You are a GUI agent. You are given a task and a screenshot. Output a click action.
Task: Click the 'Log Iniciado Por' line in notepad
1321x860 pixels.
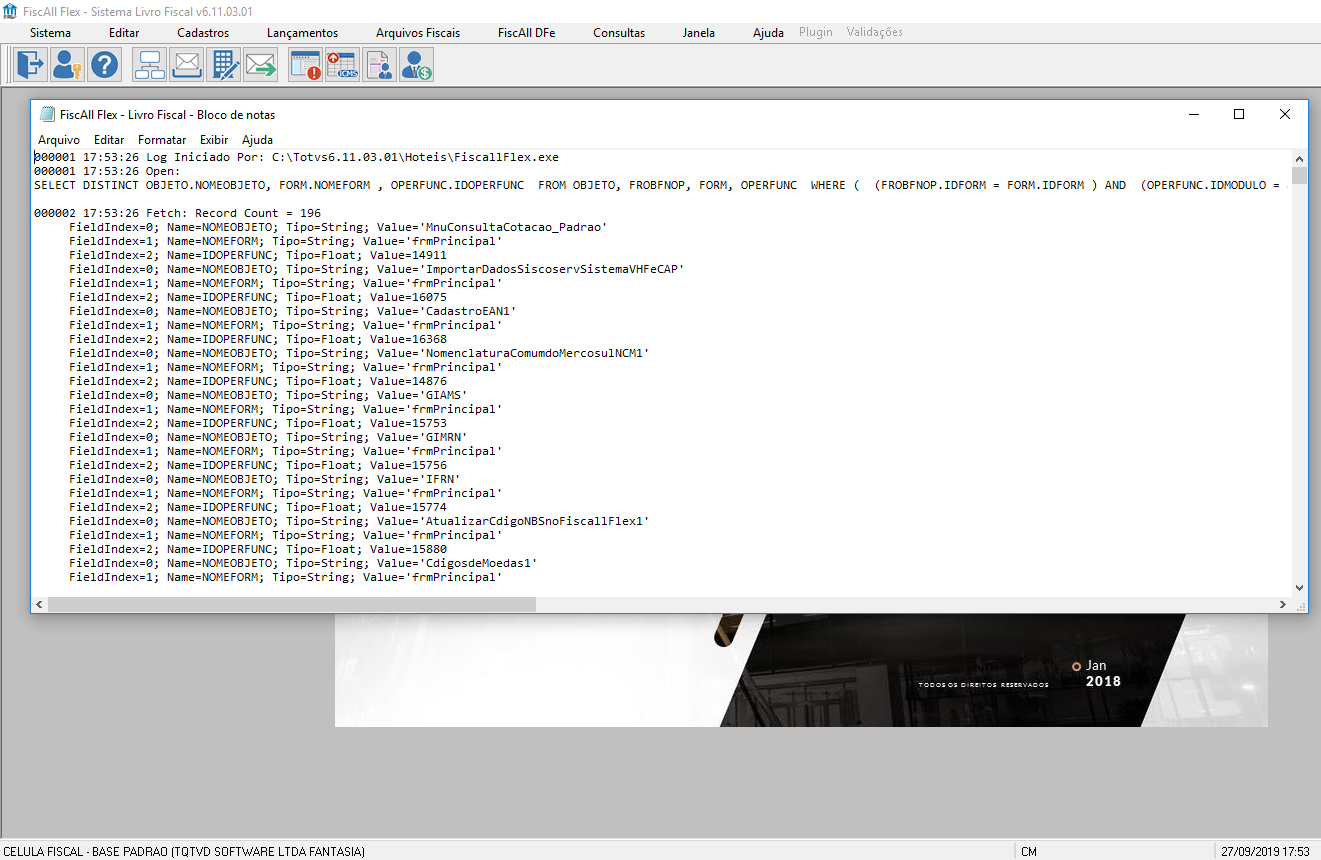(296, 157)
